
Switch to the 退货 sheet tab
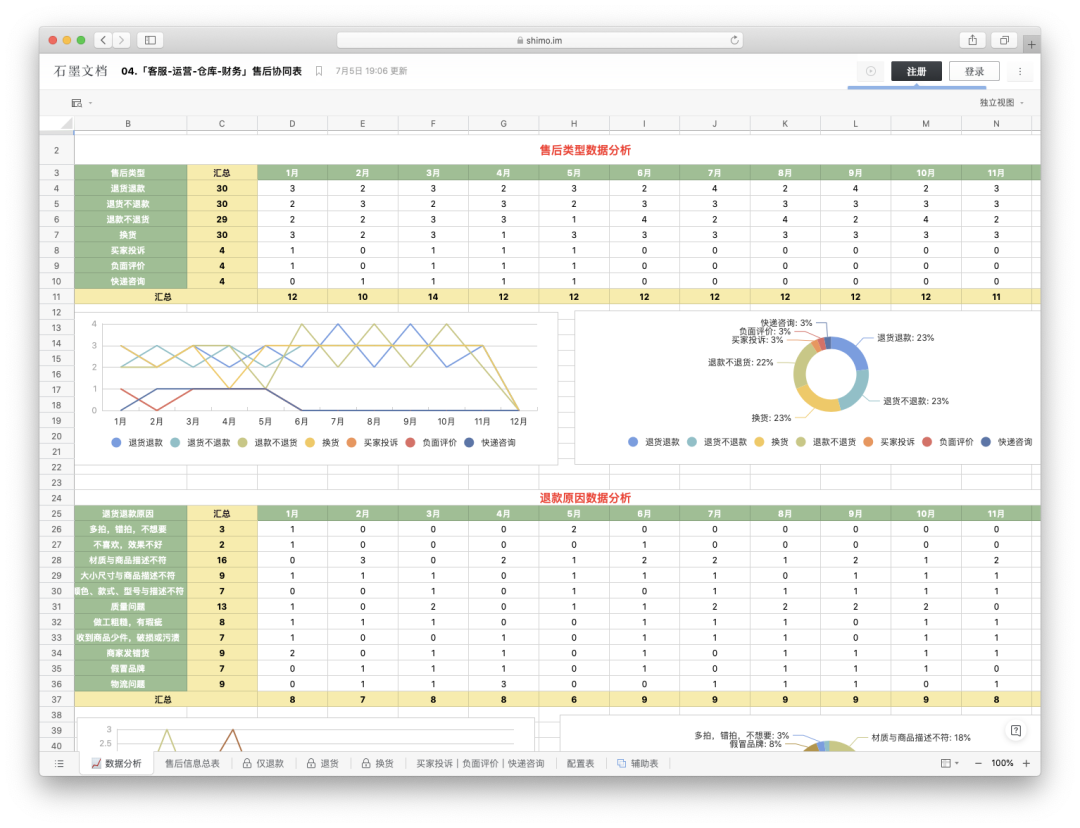322,763
